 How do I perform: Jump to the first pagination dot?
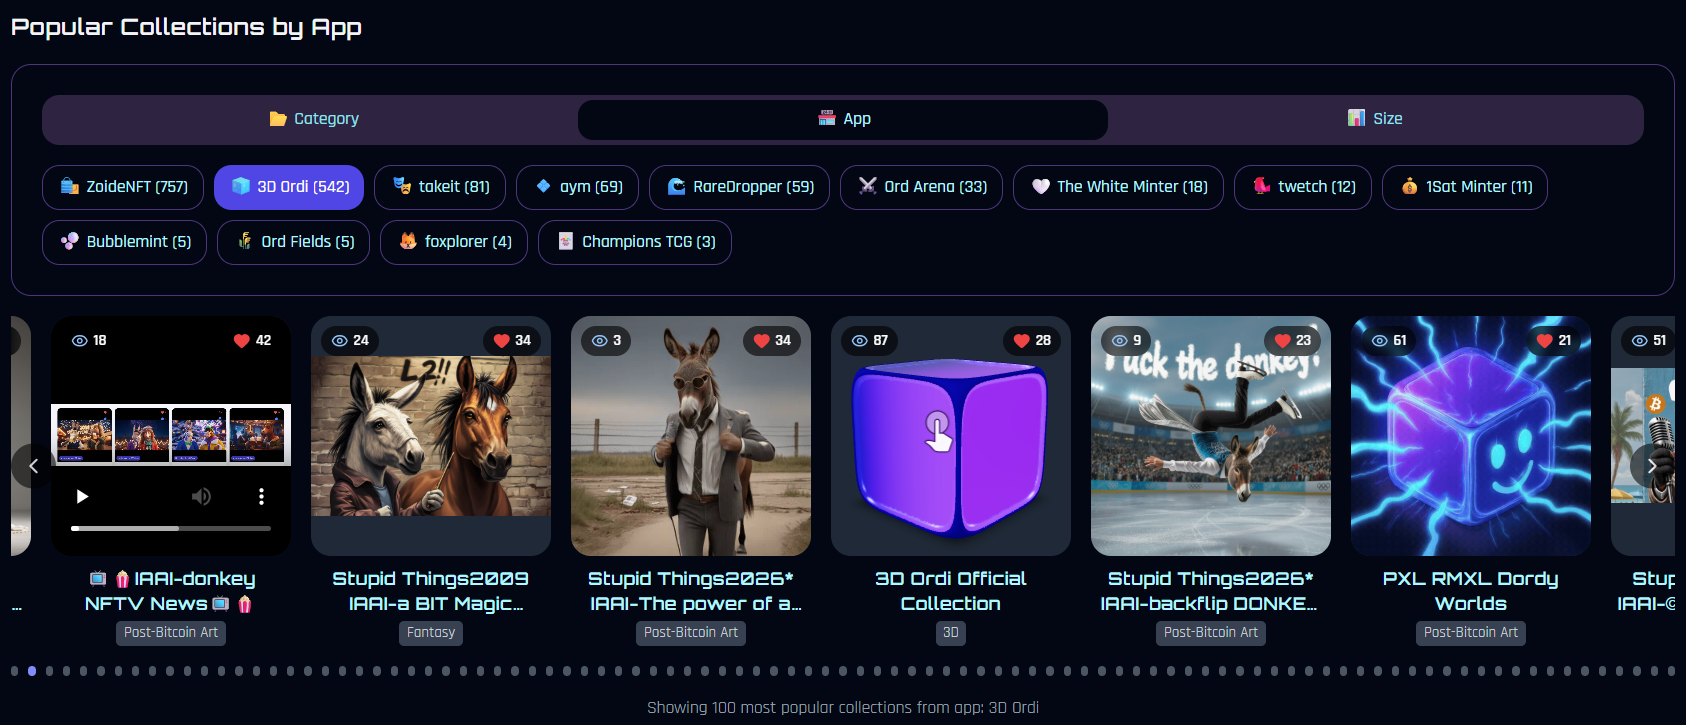click(15, 671)
